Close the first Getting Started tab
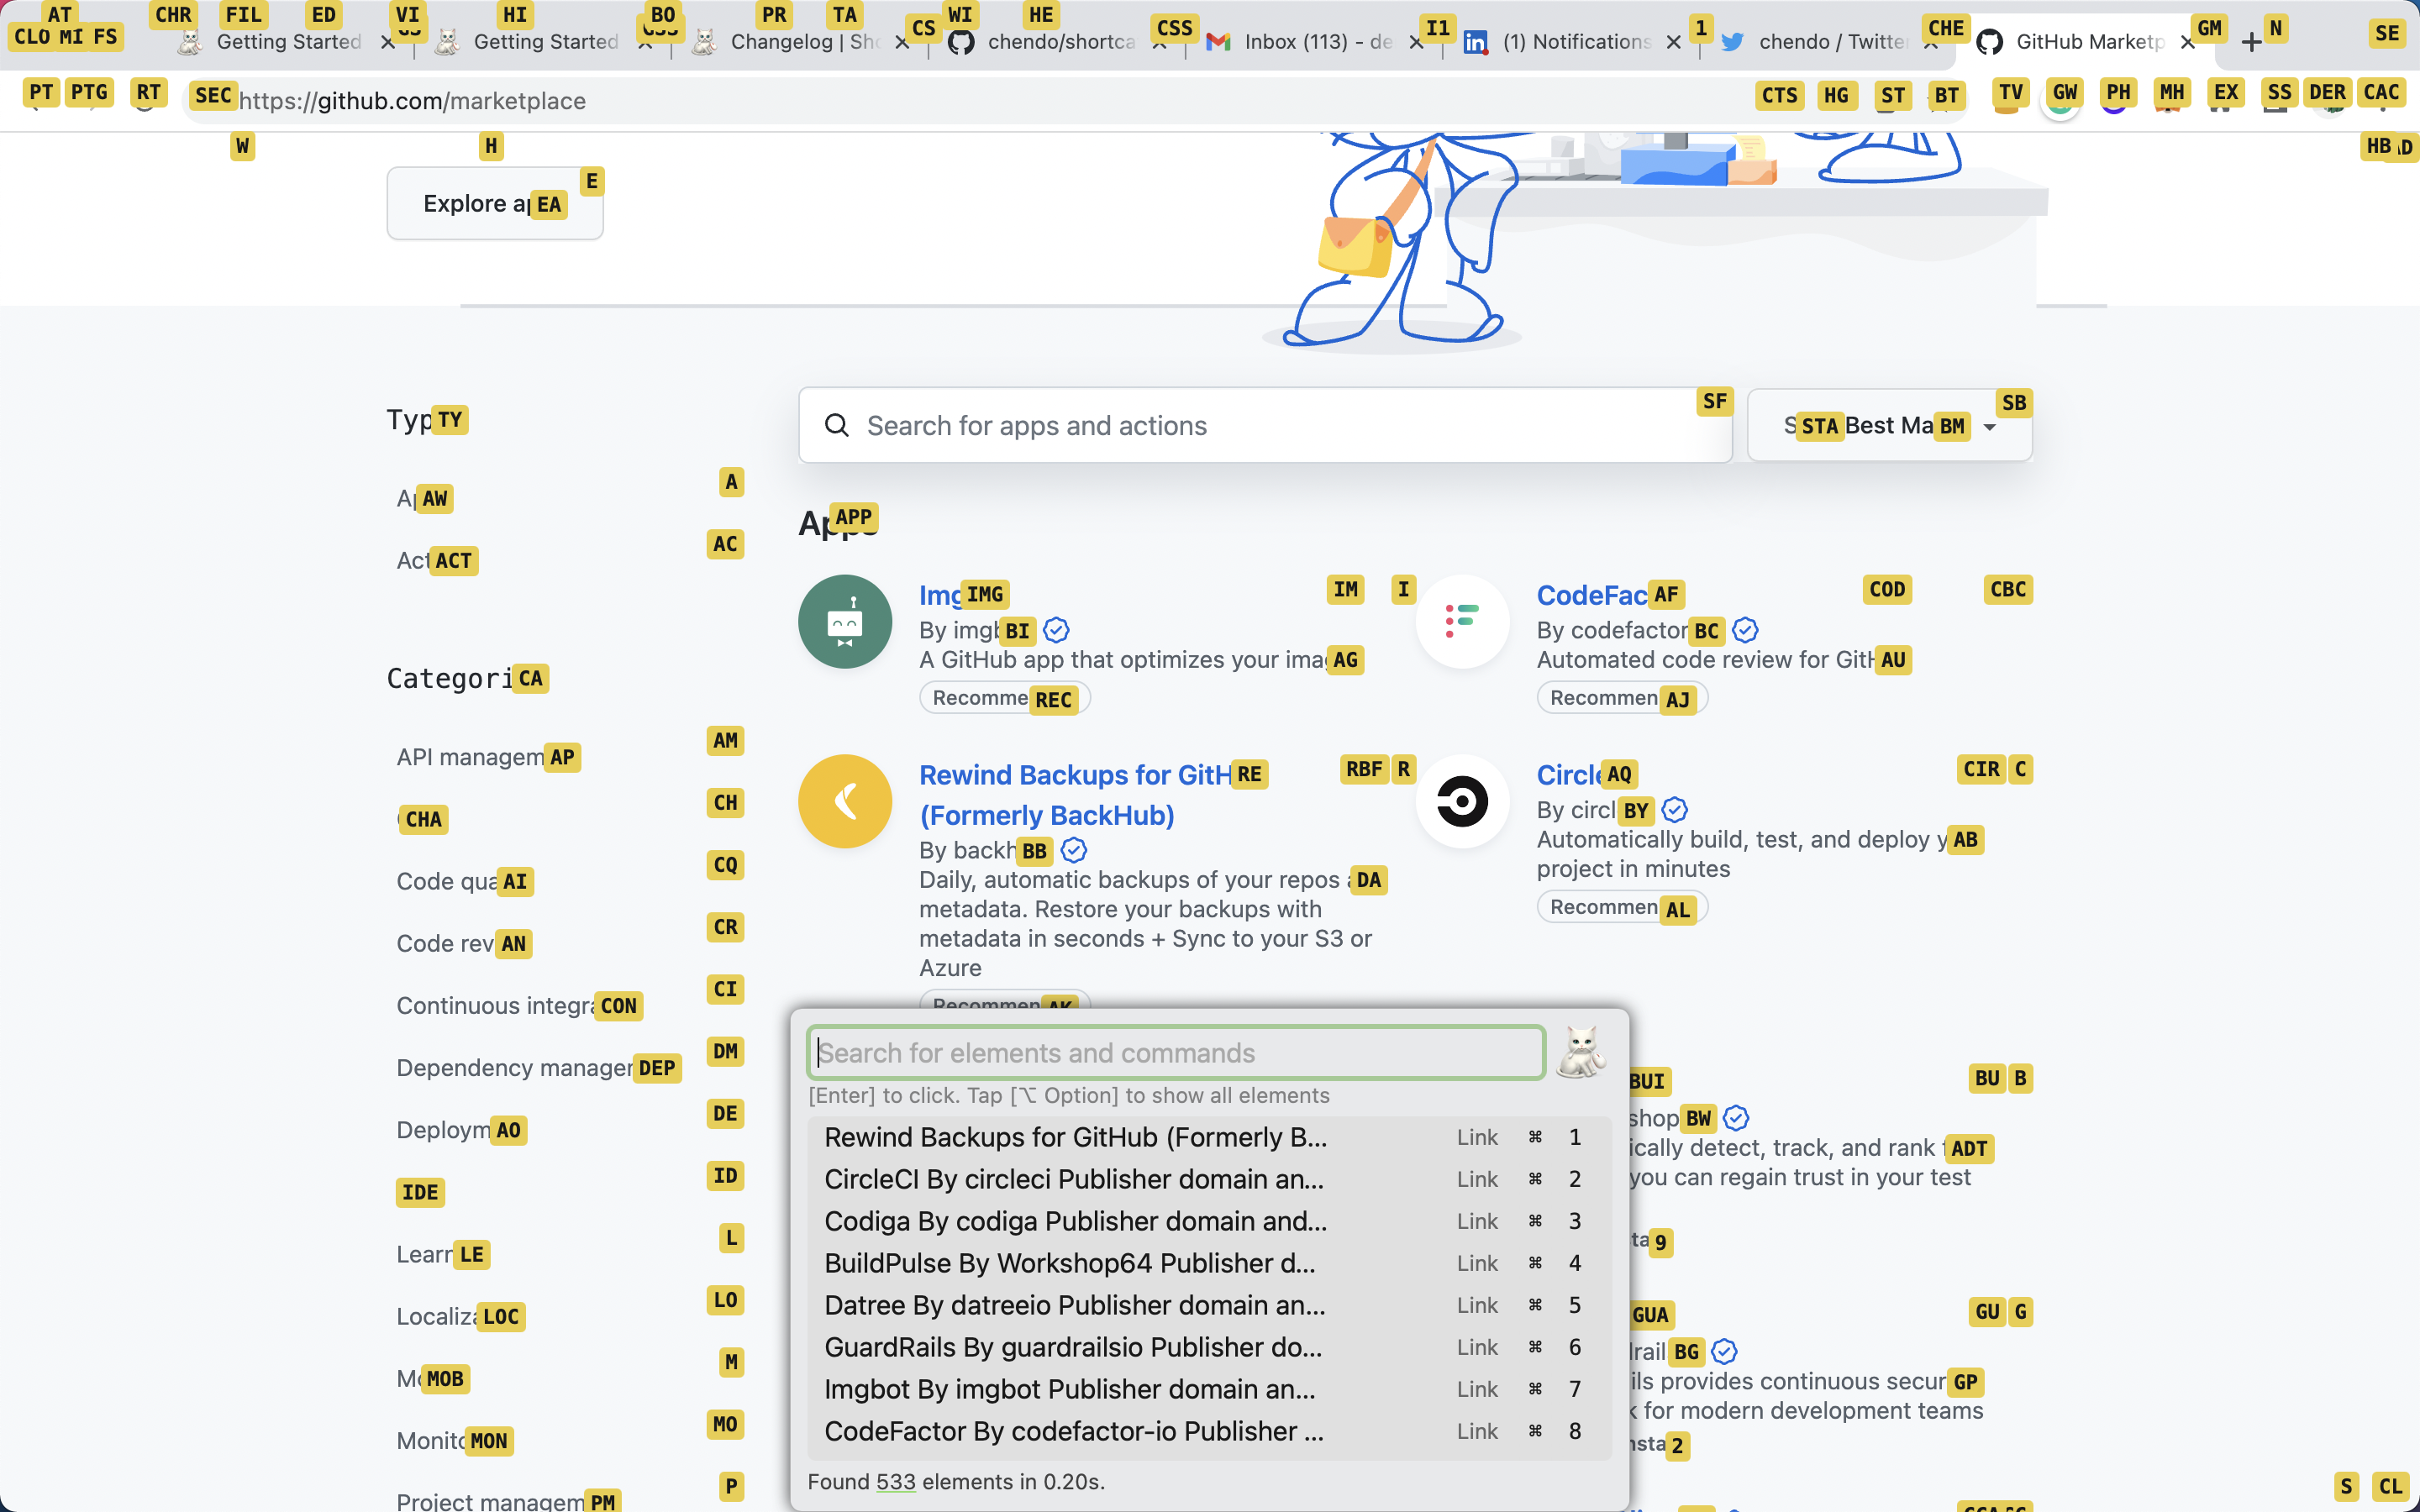This screenshot has height=1512, width=2420. 388,42
